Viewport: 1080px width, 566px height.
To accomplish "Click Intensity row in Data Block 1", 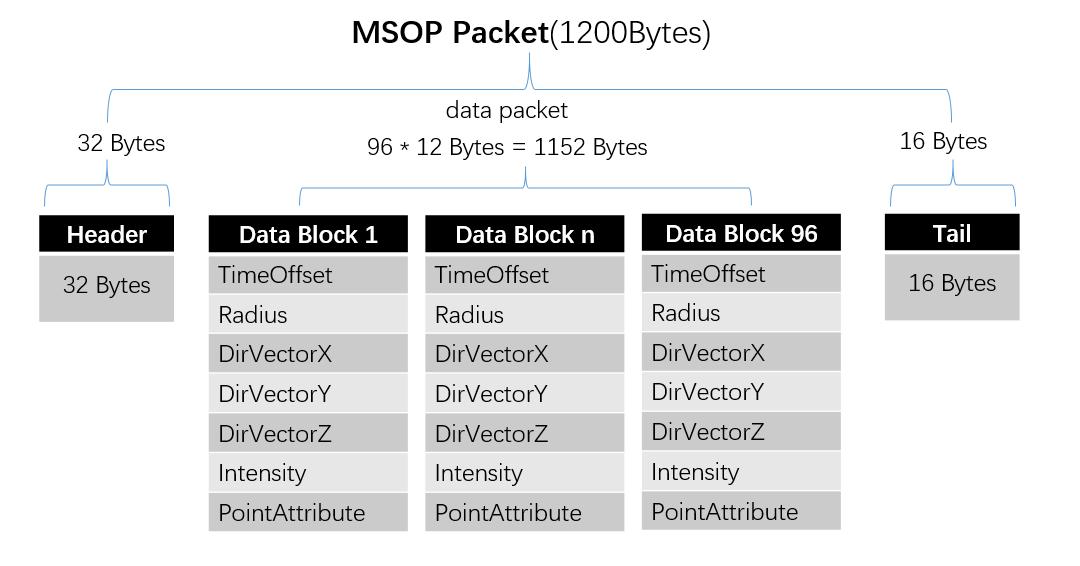I will (x=308, y=473).
